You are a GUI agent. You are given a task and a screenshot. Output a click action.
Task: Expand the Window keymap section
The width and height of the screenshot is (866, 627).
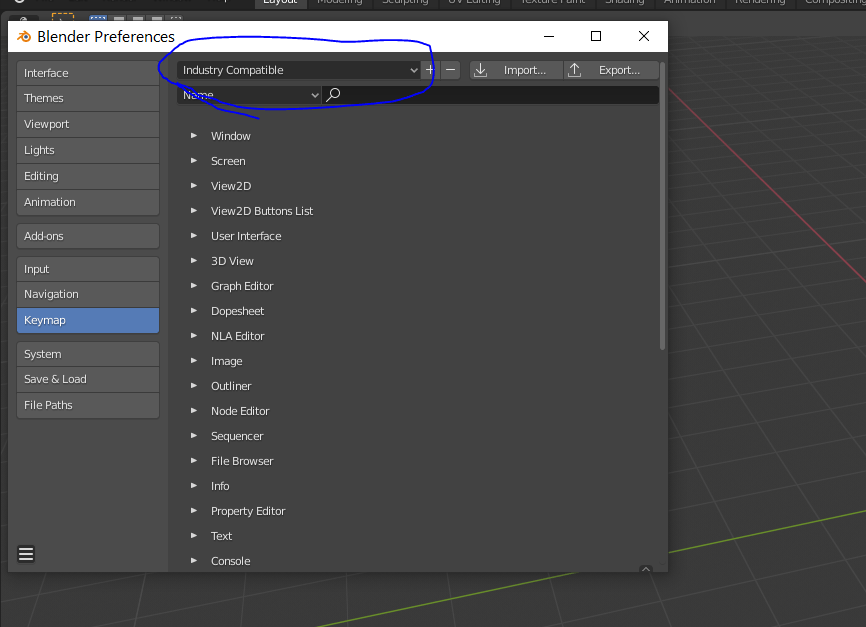pos(193,135)
